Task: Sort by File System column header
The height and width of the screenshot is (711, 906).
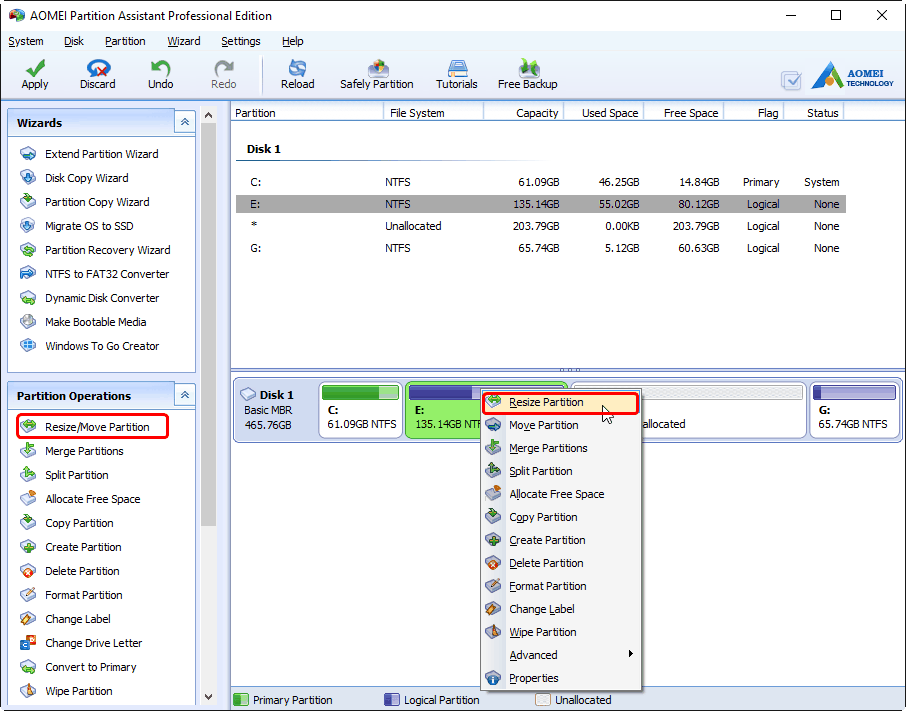Action: 433,113
